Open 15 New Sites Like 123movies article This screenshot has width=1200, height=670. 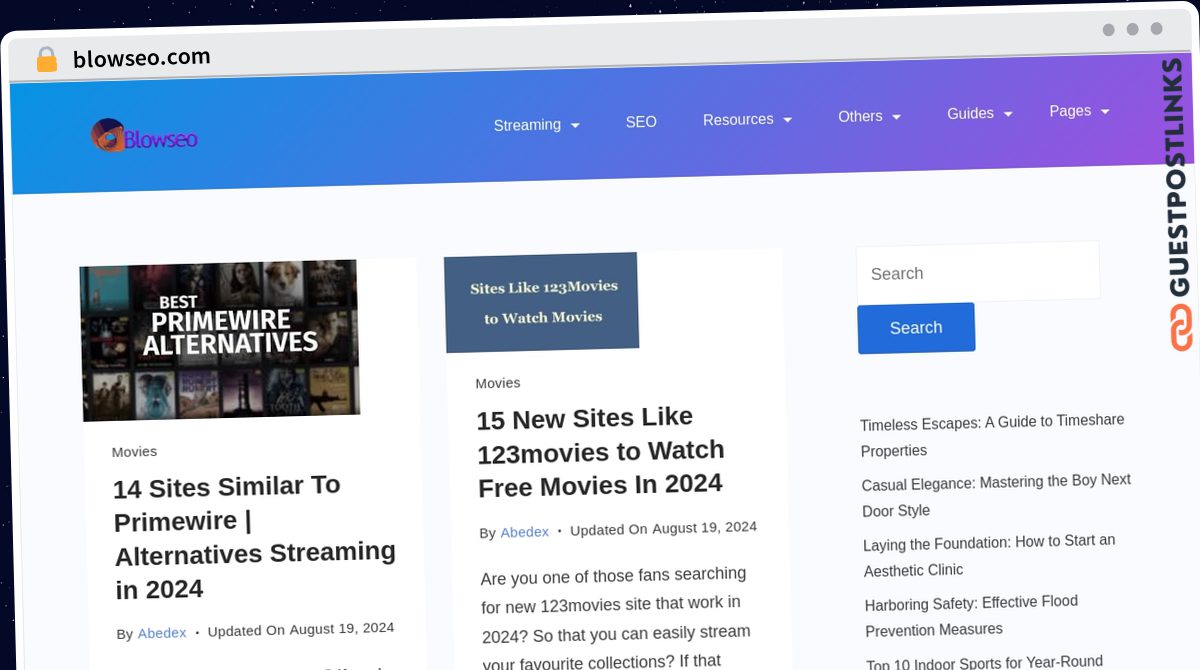601,450
